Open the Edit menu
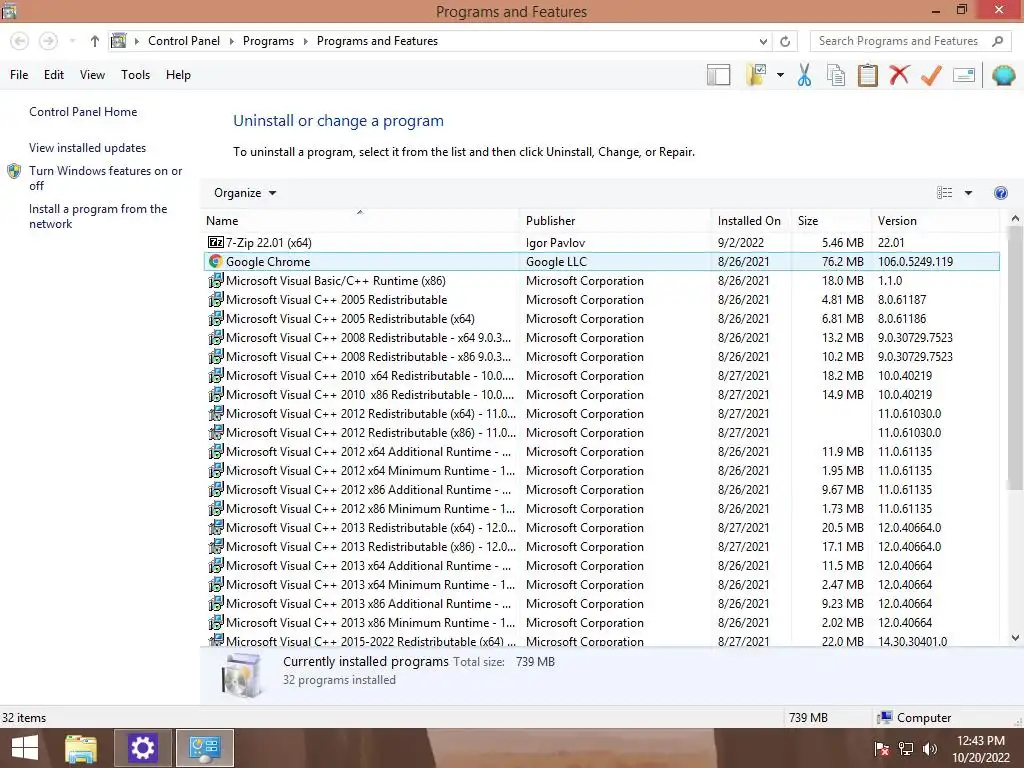Screen dimensions: 1024x768 pos(54,75)
